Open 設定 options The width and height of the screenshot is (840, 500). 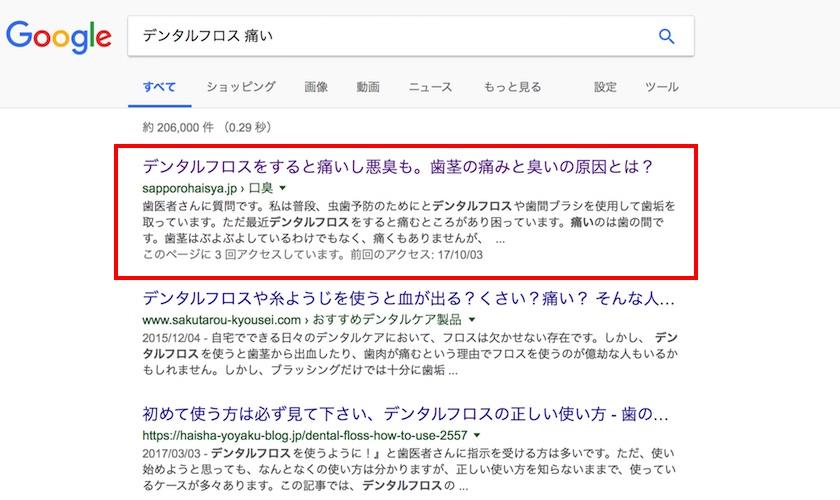[605, 87]
